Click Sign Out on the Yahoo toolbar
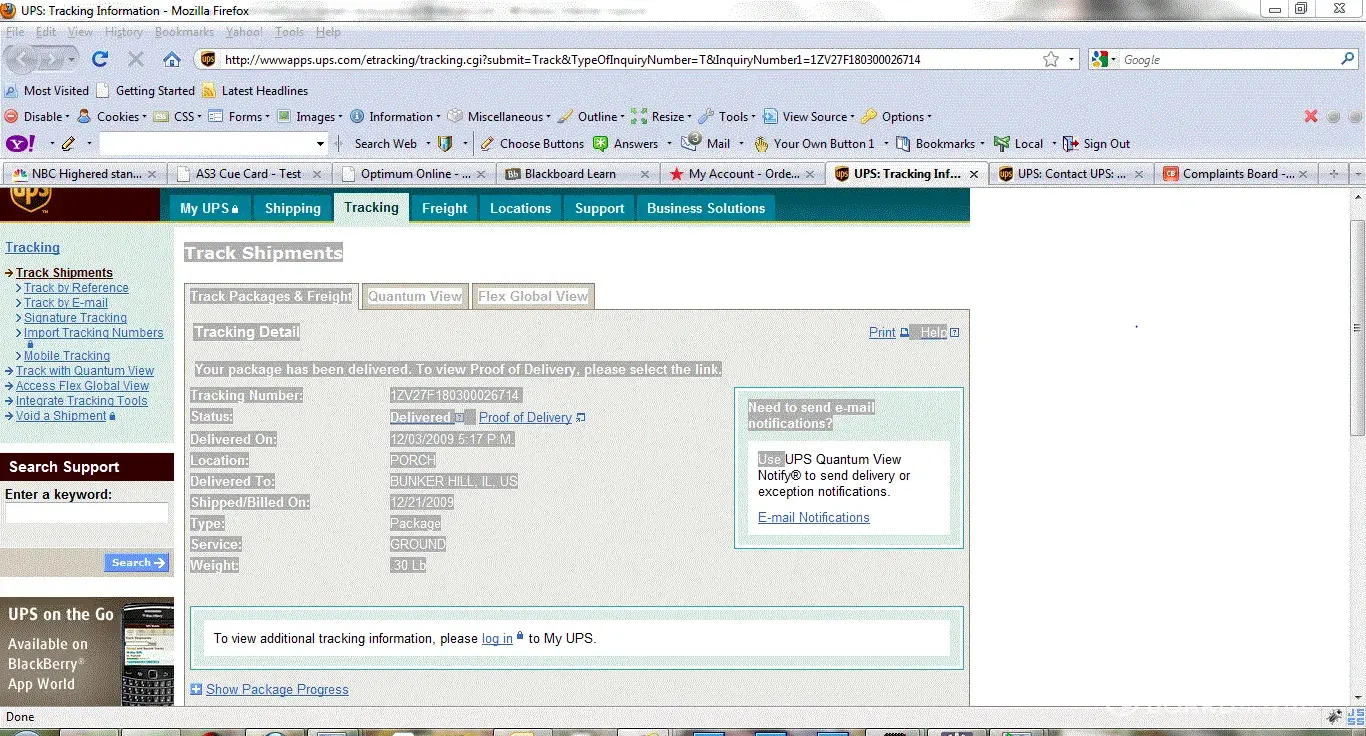Screen dimensions: 1366x736 (x=1096, y=144)
